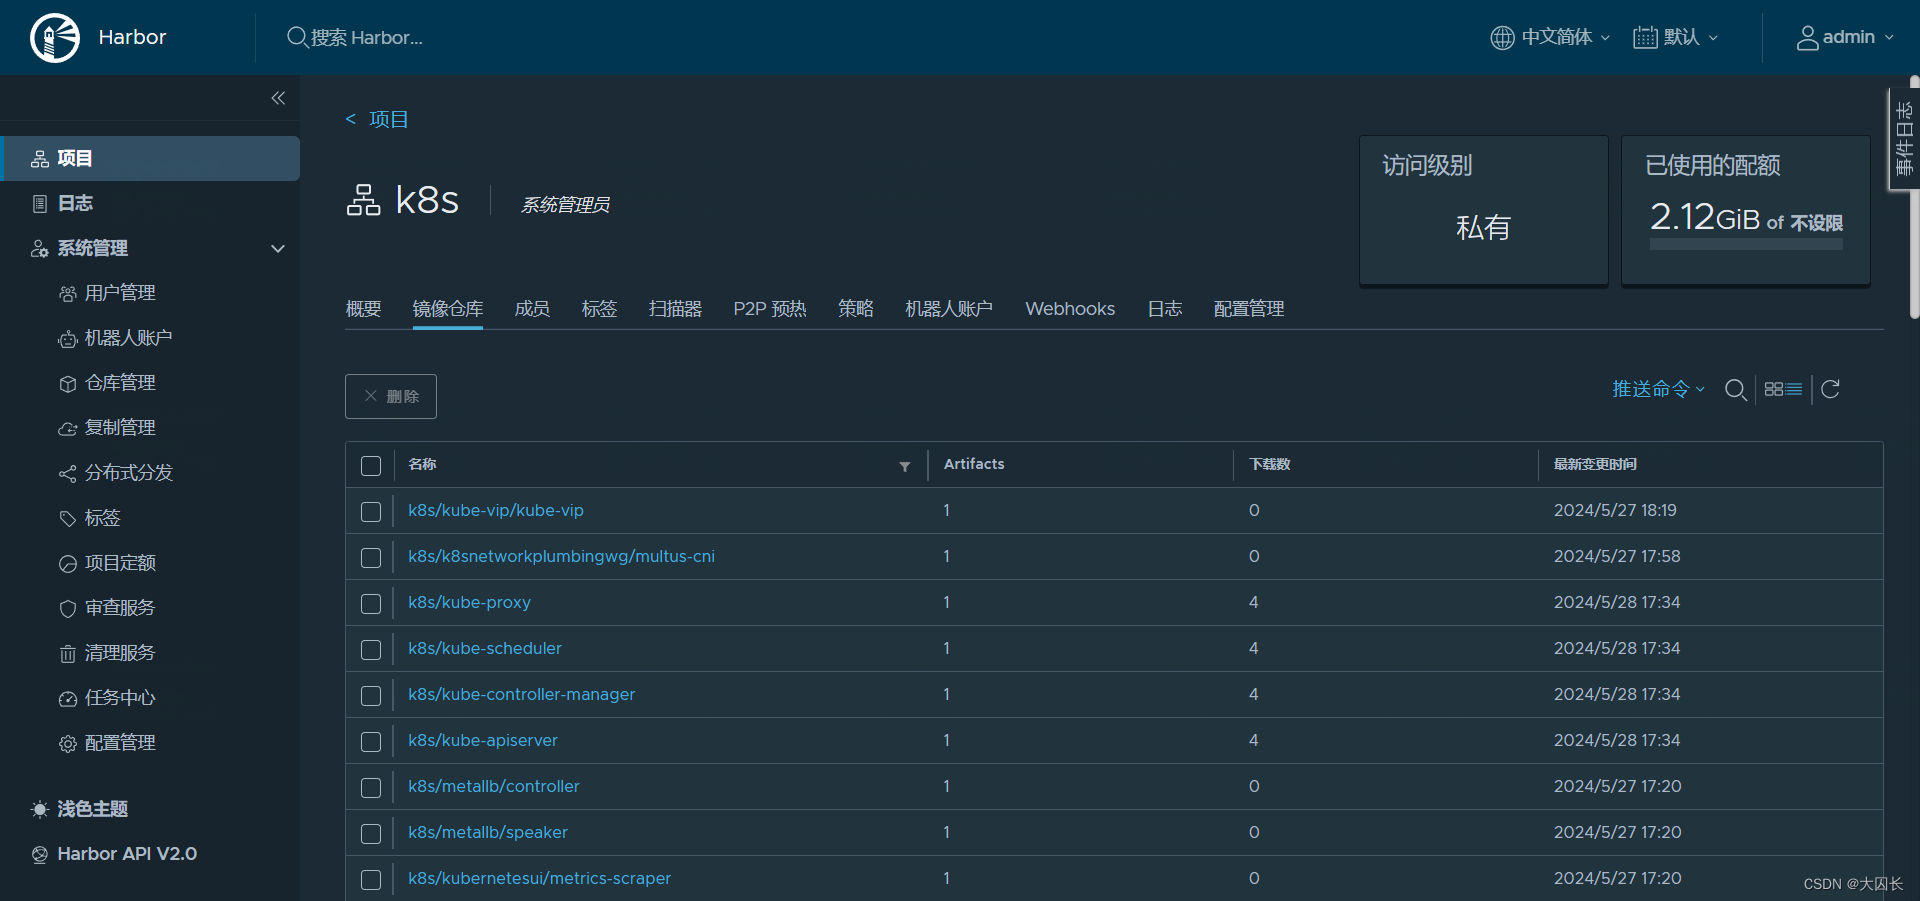Open the 事件日志 side panel tab

pyautogui.click(x=1904, y=139)
